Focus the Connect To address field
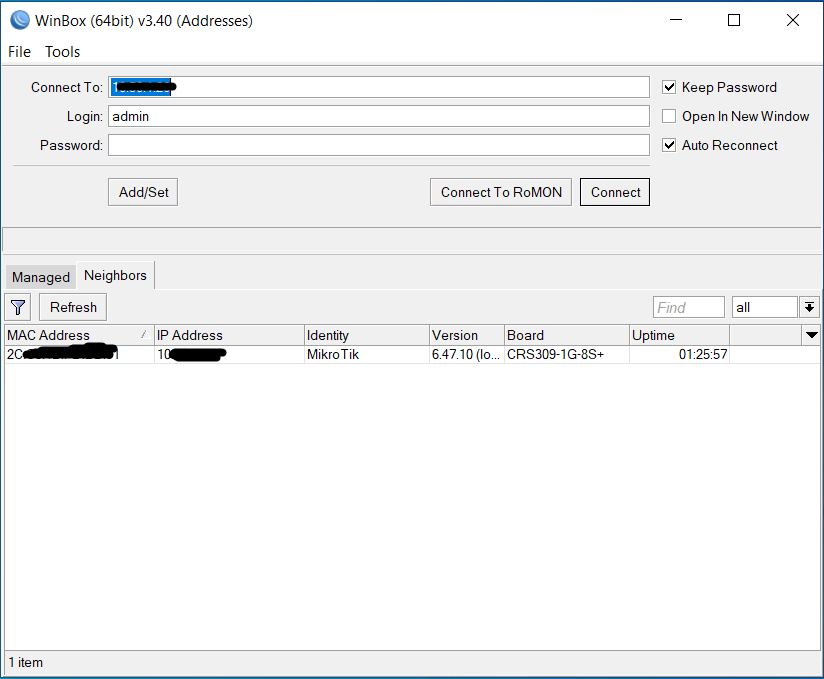824x679 pixels. click(379, 87)
